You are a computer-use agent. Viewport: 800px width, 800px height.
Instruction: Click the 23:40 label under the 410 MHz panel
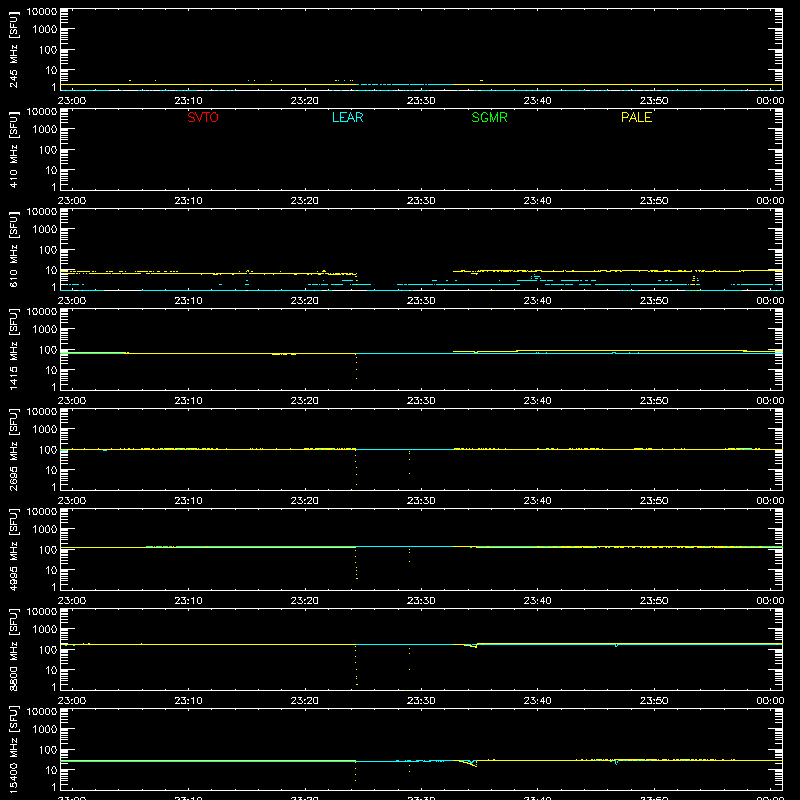(537, 201)
